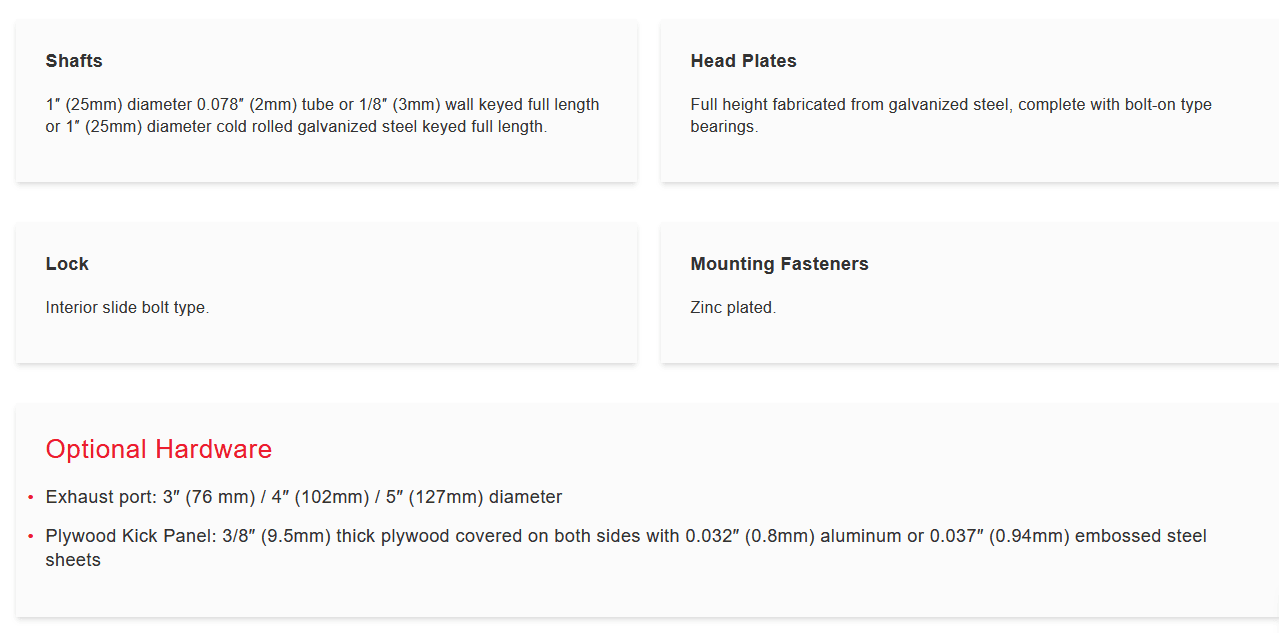The image size is (1279, 633).
Task: Select the Head Plates description text
Action: [x=950, y=116]
